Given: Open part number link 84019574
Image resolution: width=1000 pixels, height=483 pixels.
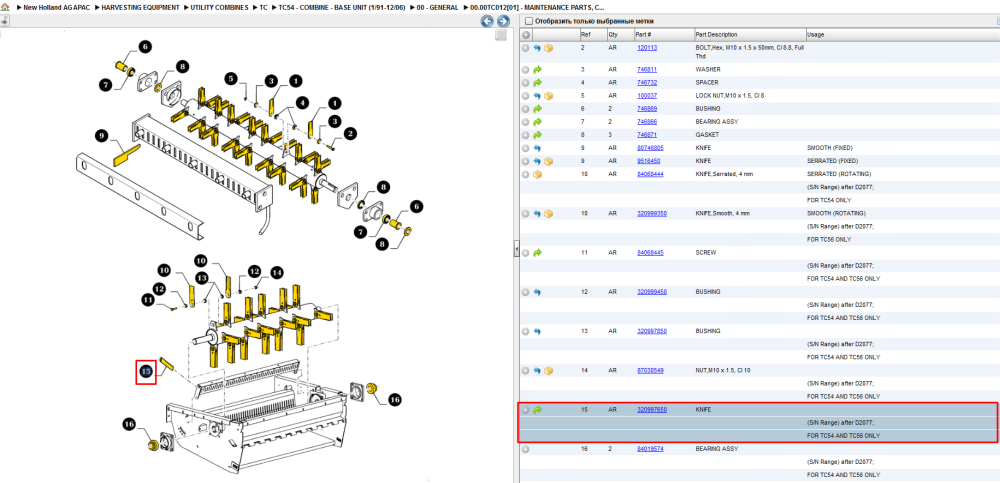Looking at the screenshot, I should coord(650,449).
